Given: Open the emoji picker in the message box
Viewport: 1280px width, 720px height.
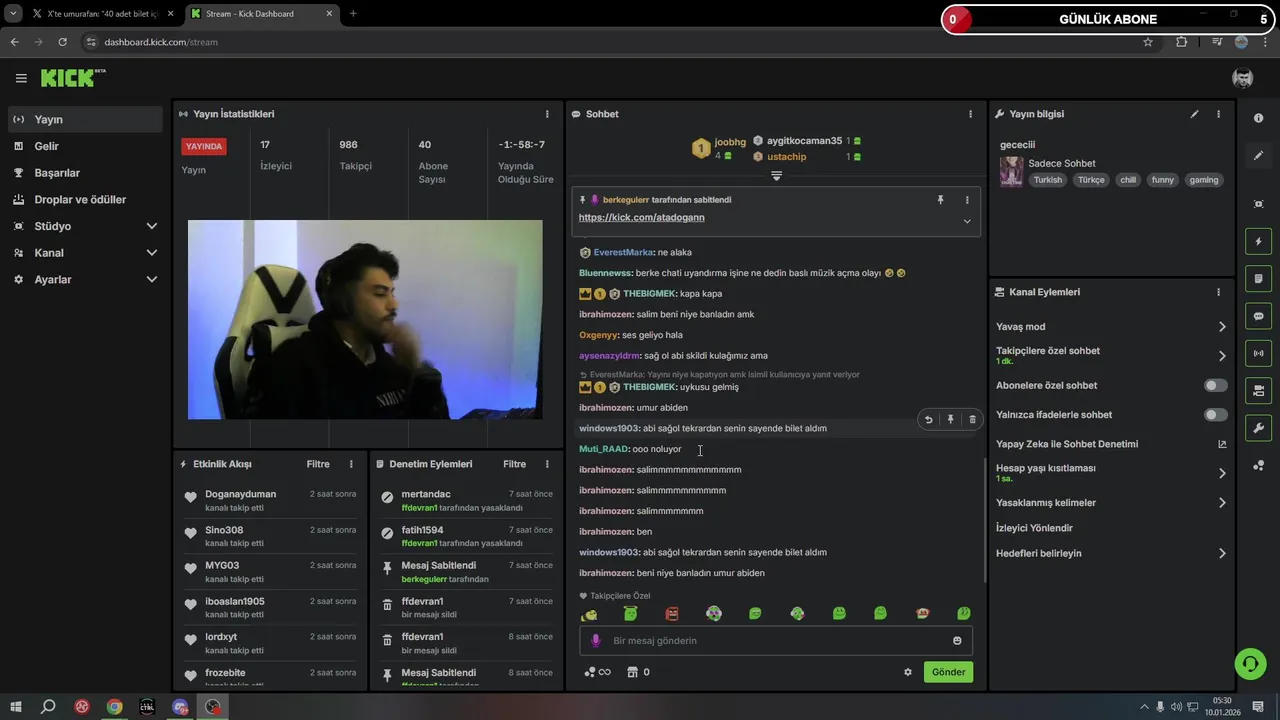Looking at the screenshot, I should click(957, 641).
